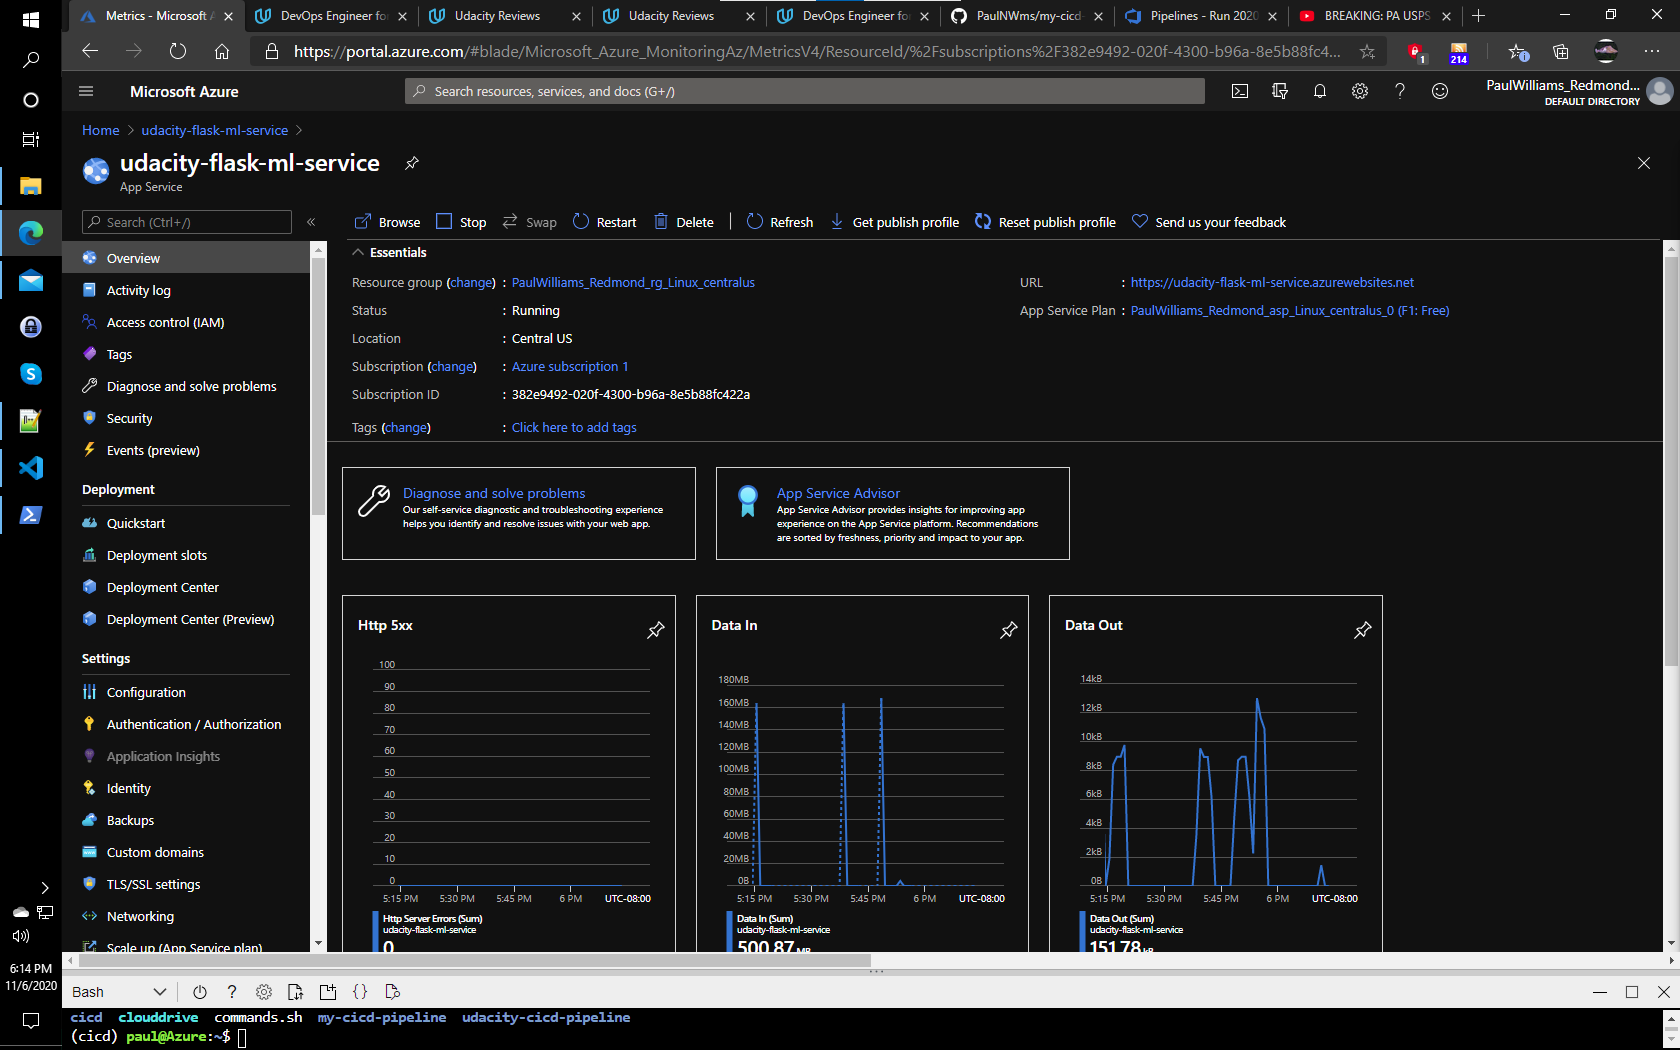The height and width of the screenshot is (1050, 1680).
Task: Open the resource group link PaulWilliams_Redmond_rg_Linux_centralus
Action: [633, 283]
